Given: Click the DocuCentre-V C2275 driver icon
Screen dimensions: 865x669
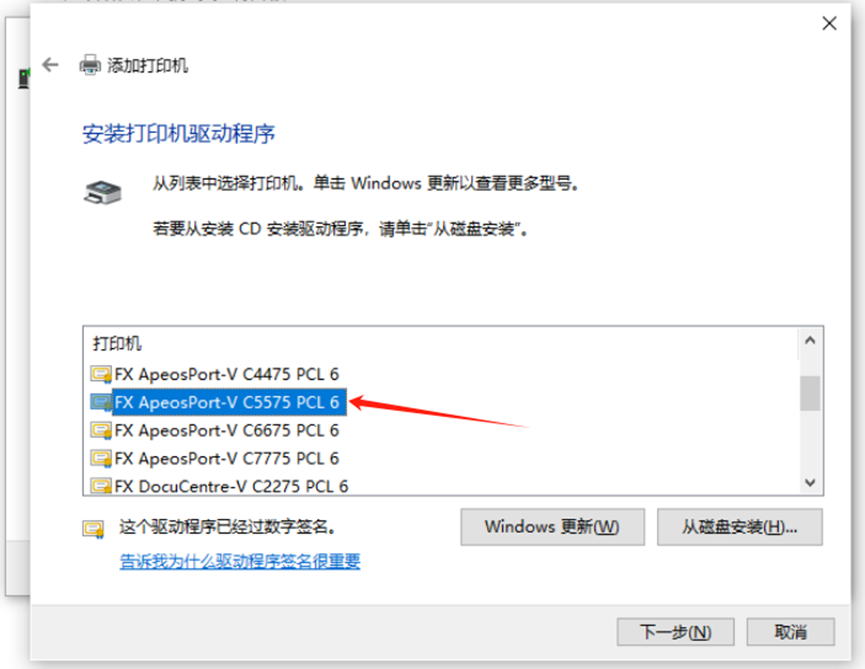Looking at the screenshot, I should click(101, 486).
